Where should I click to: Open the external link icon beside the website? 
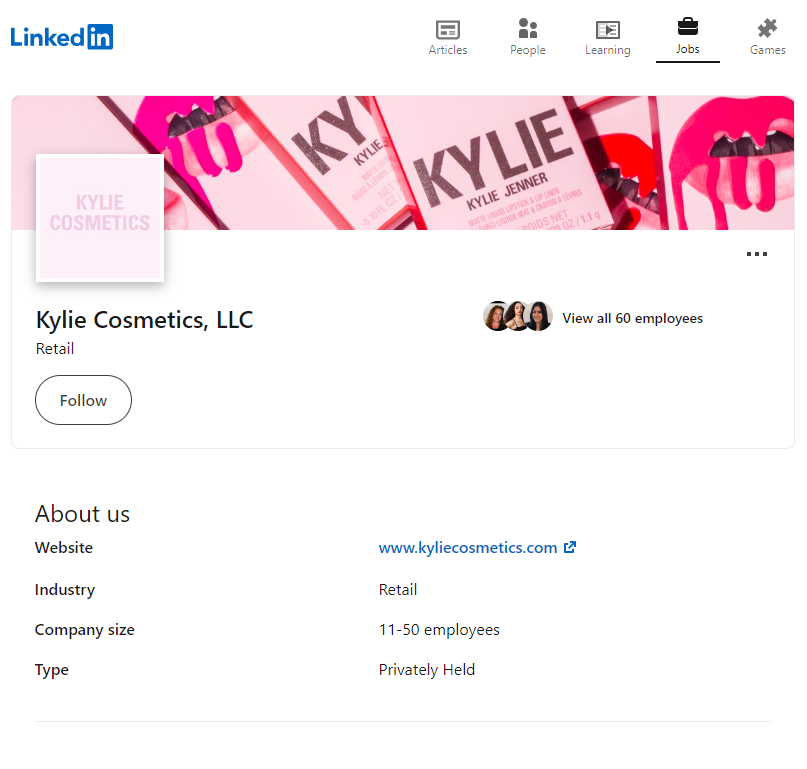[570, 548]
